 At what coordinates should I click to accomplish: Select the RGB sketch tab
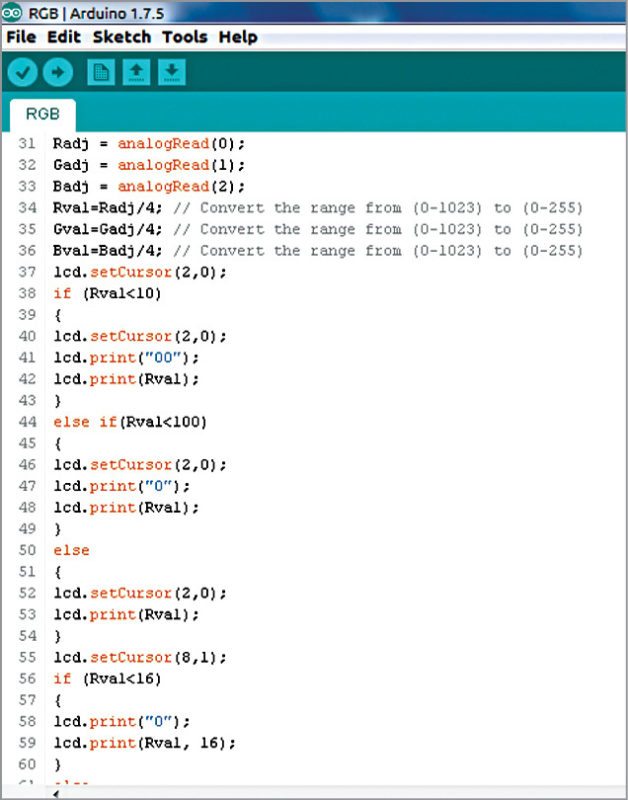coord(43,114)
